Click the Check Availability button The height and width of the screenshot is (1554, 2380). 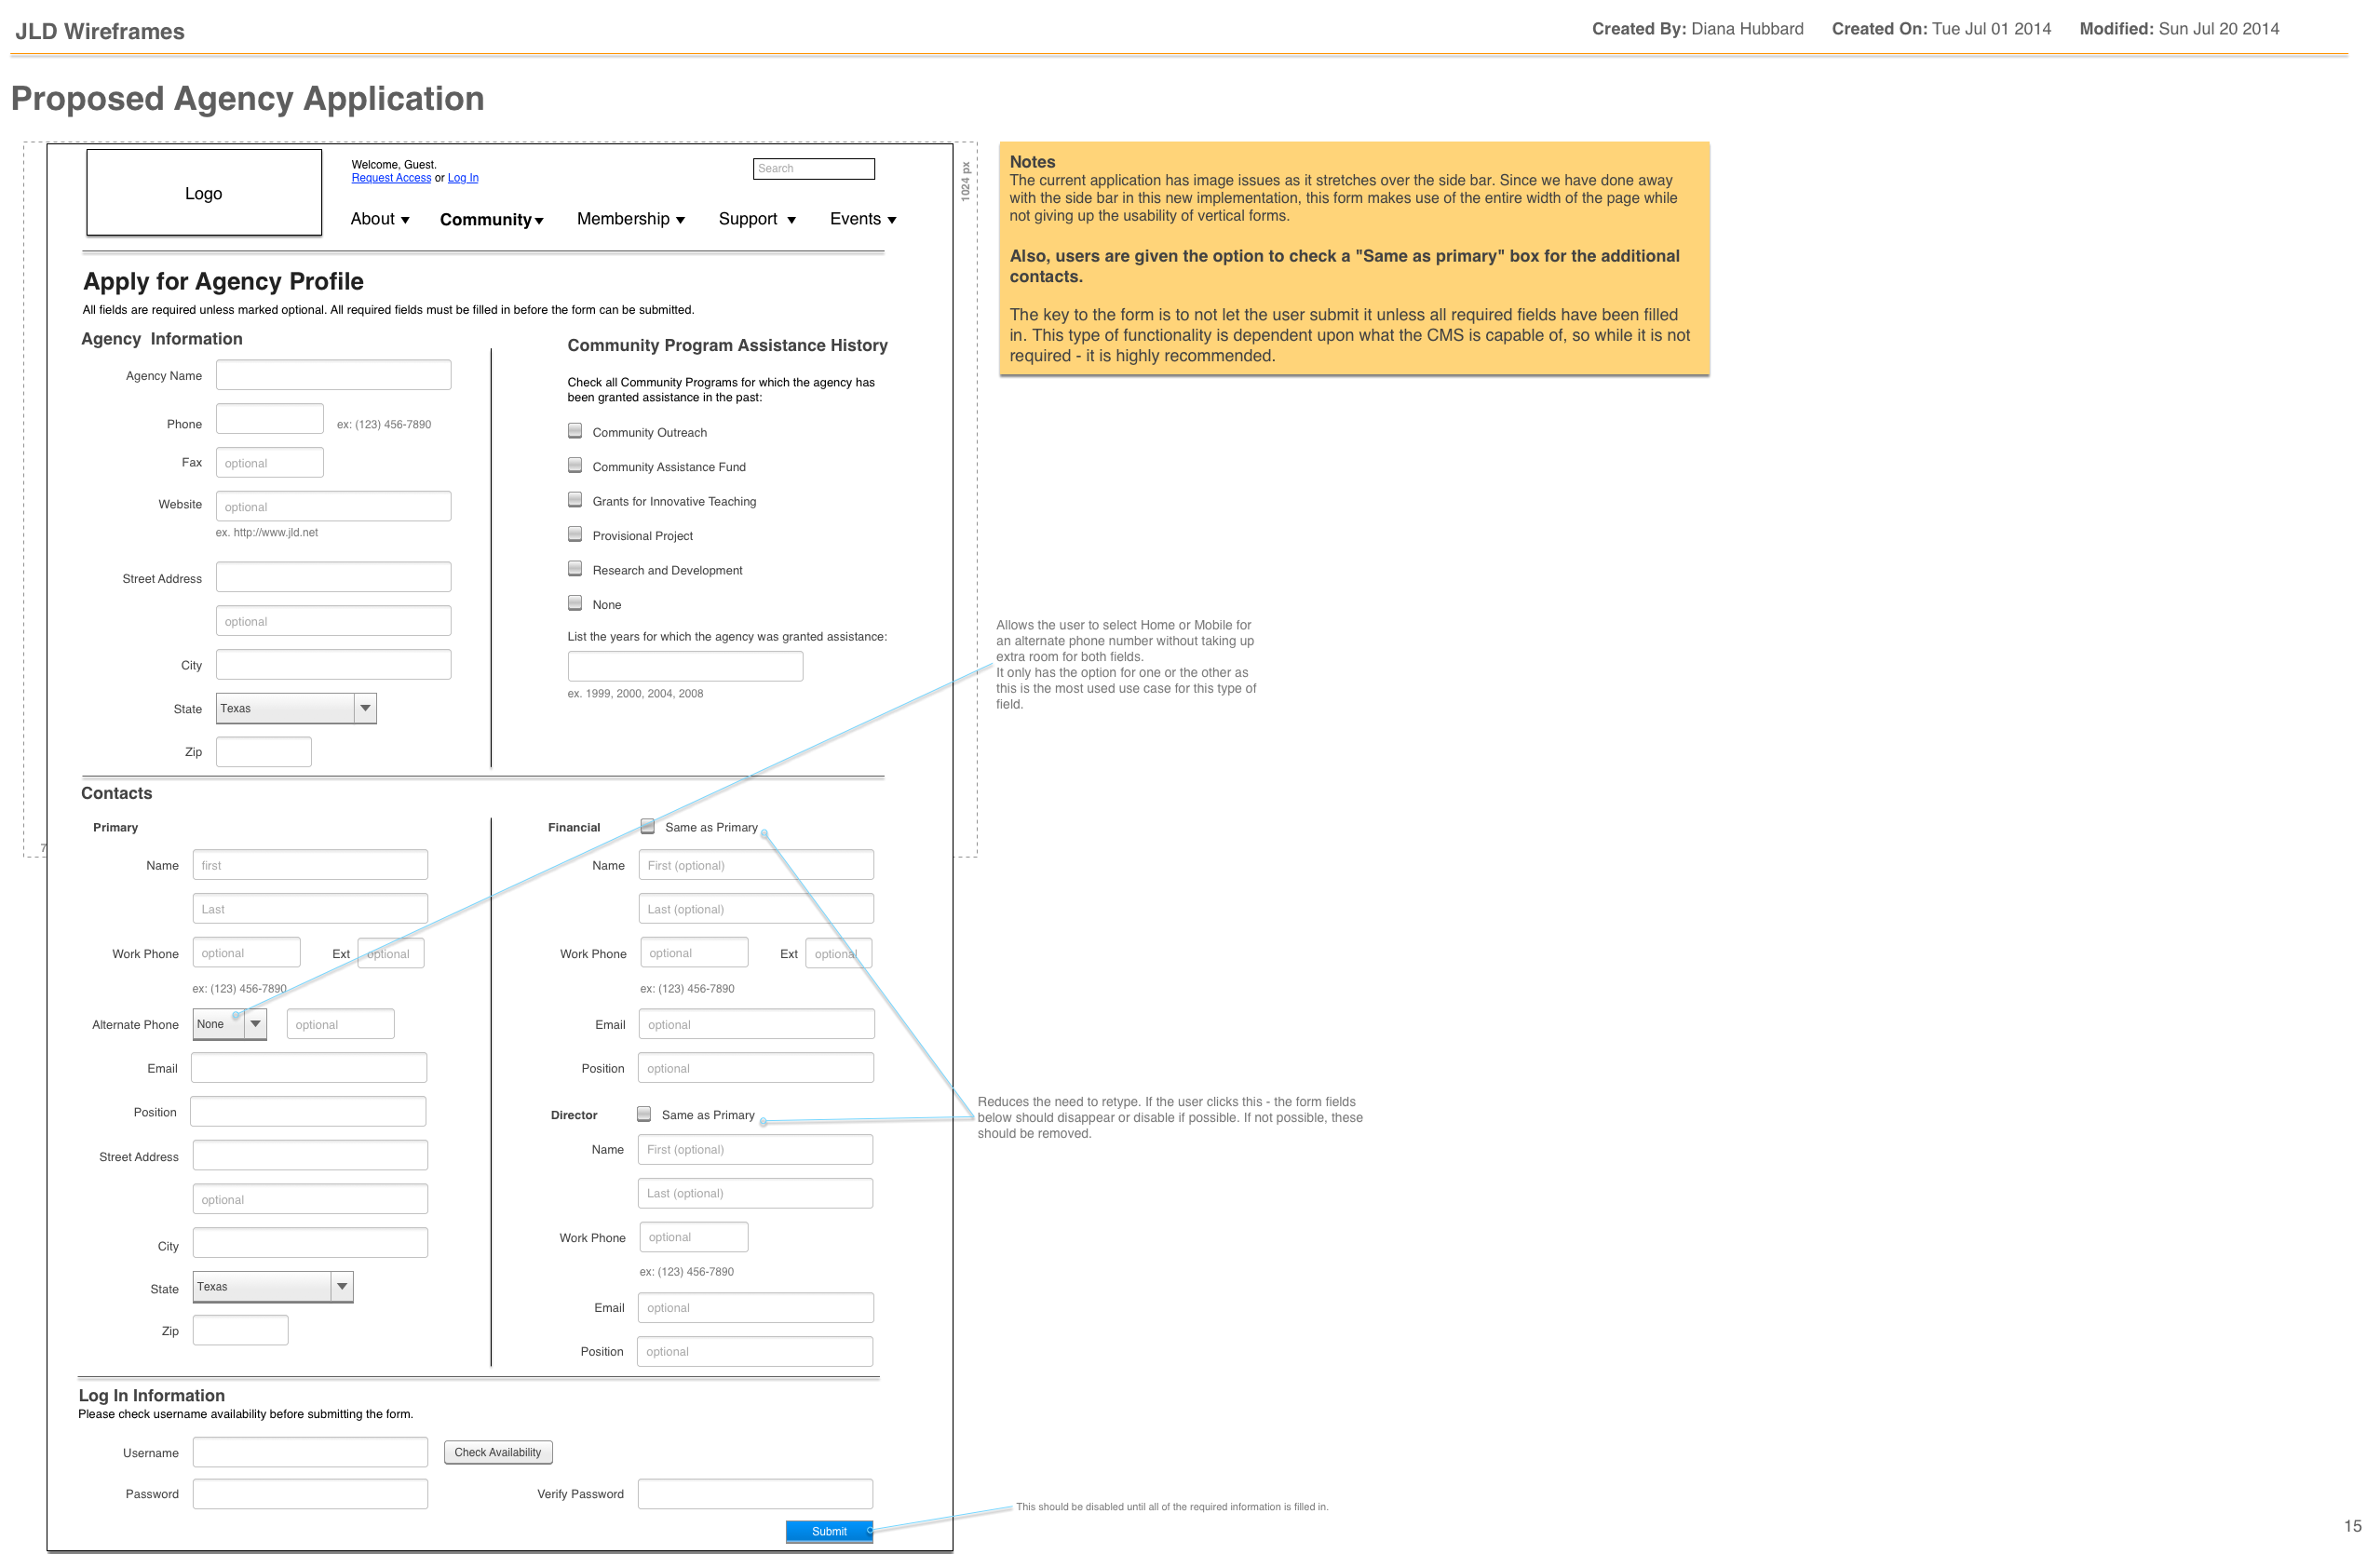click(498, 1452)
